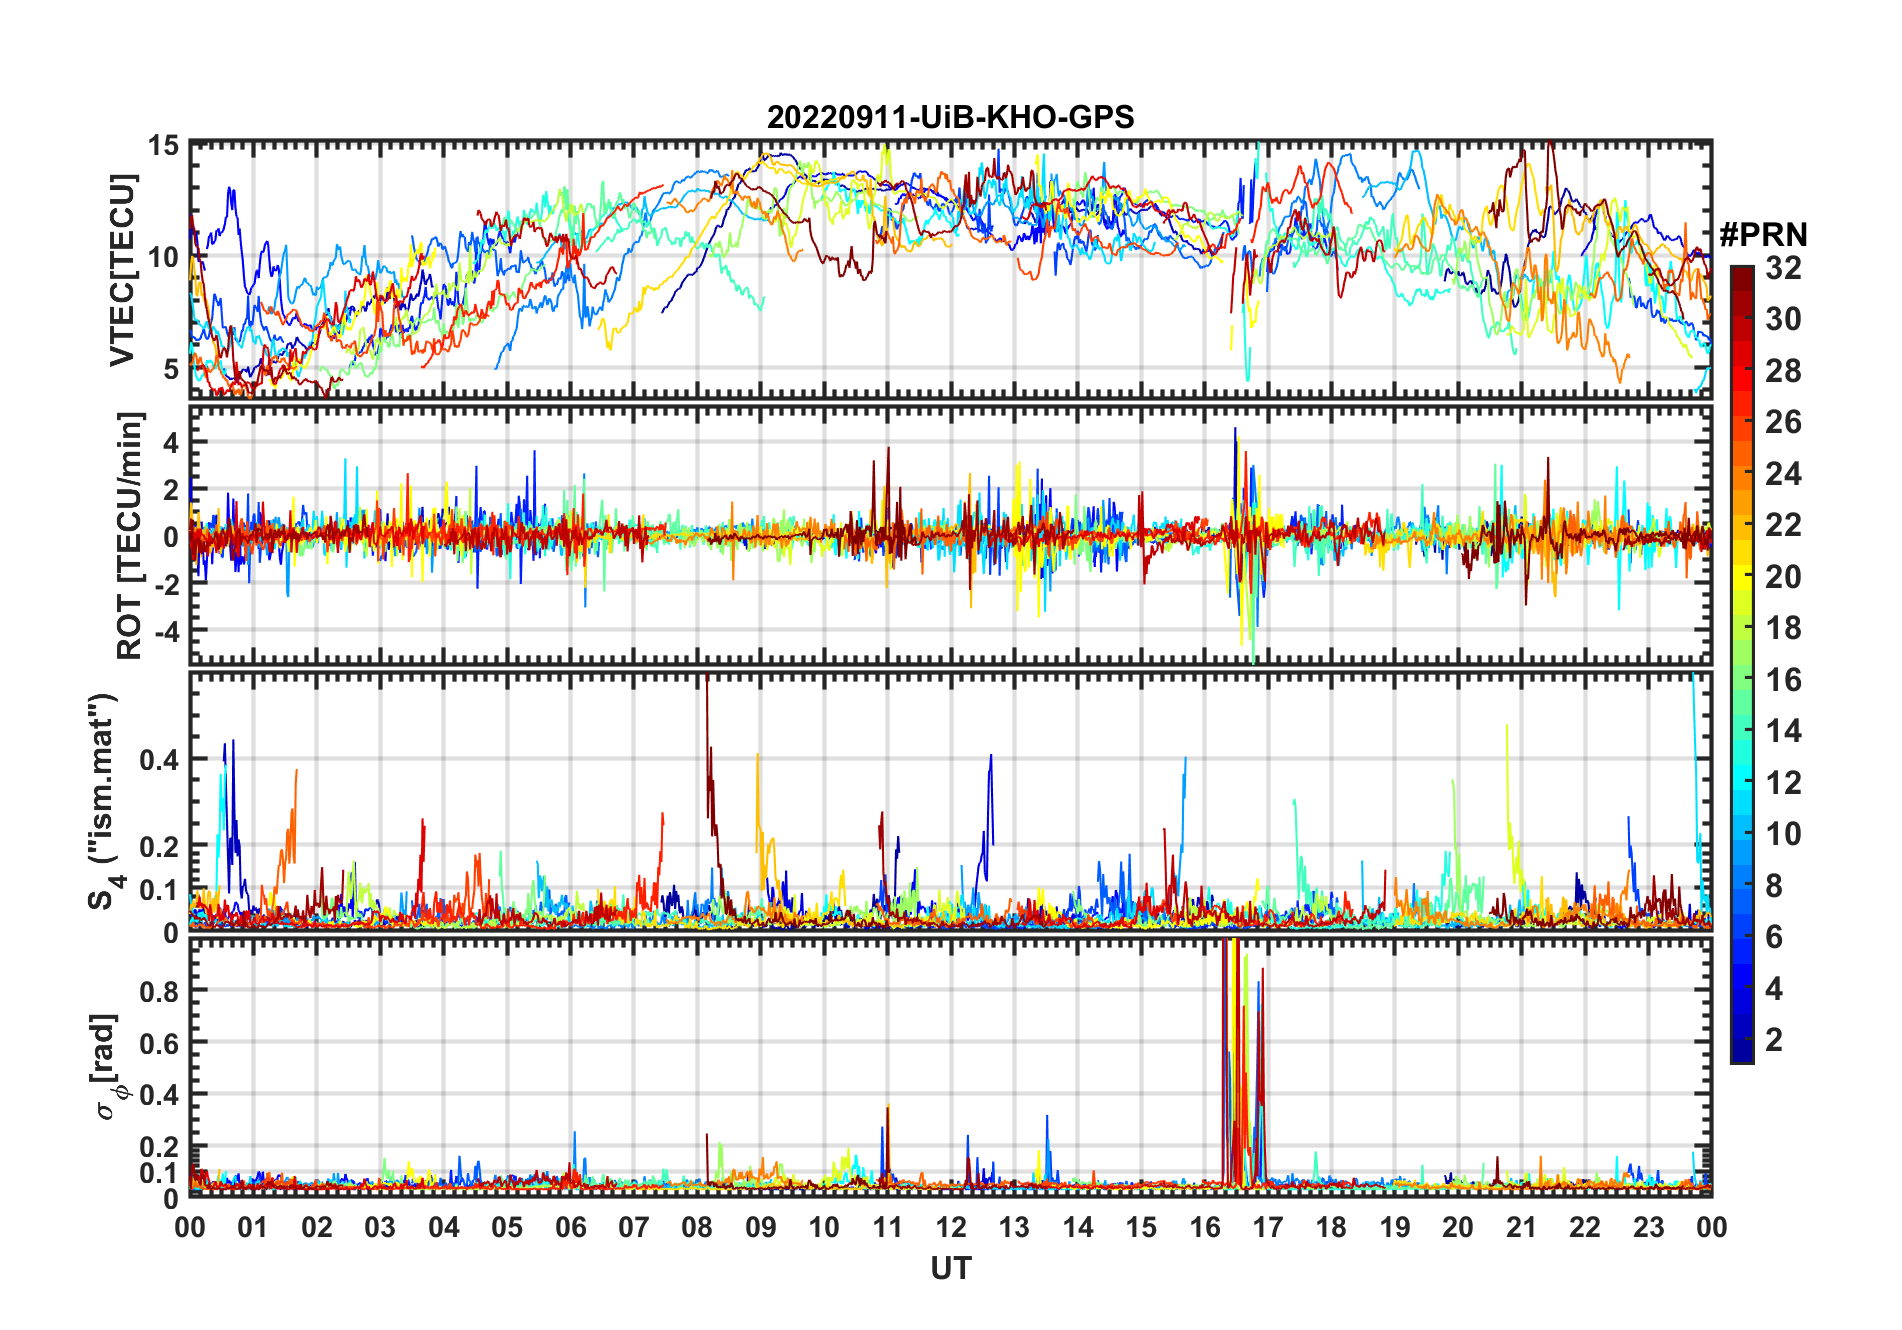The height and width of the screenshot is (1330, 1902).
Task: Click UT hour tick label 01
Action: 253,1227
